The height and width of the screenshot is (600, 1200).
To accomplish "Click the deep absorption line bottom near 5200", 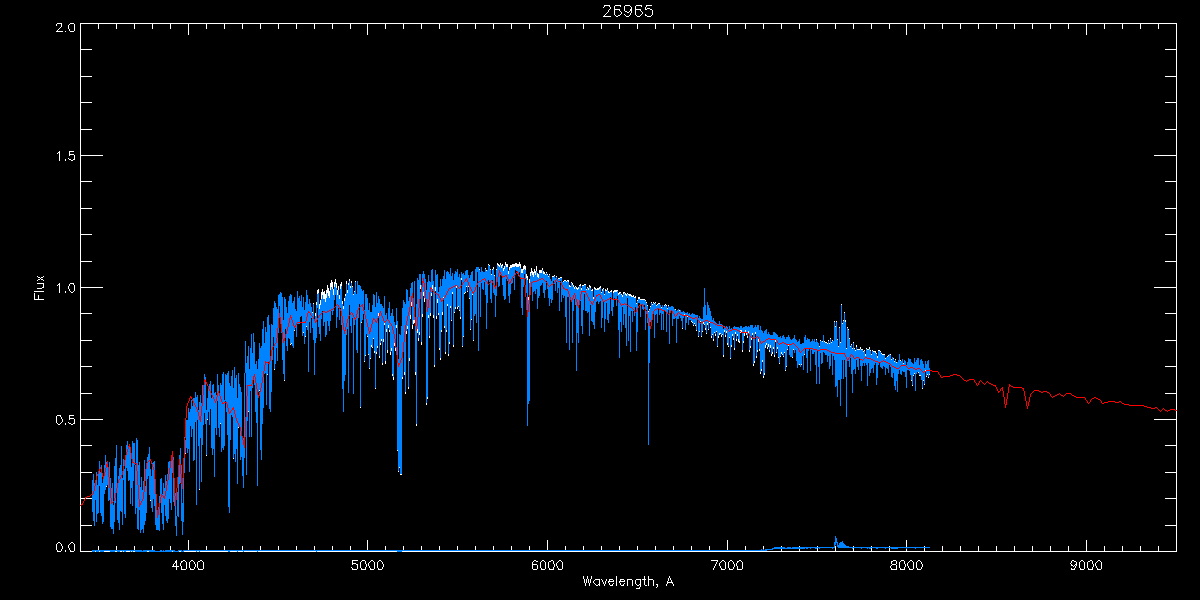I will (x=400, y=471).
